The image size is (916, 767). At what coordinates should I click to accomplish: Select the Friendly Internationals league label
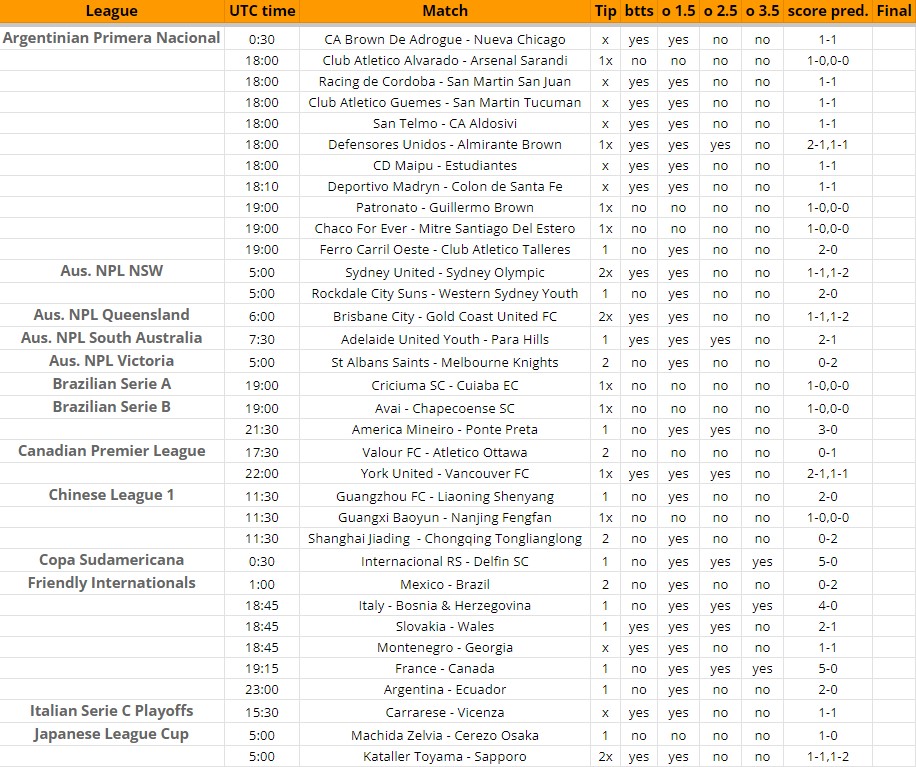(x=112, y=583)
